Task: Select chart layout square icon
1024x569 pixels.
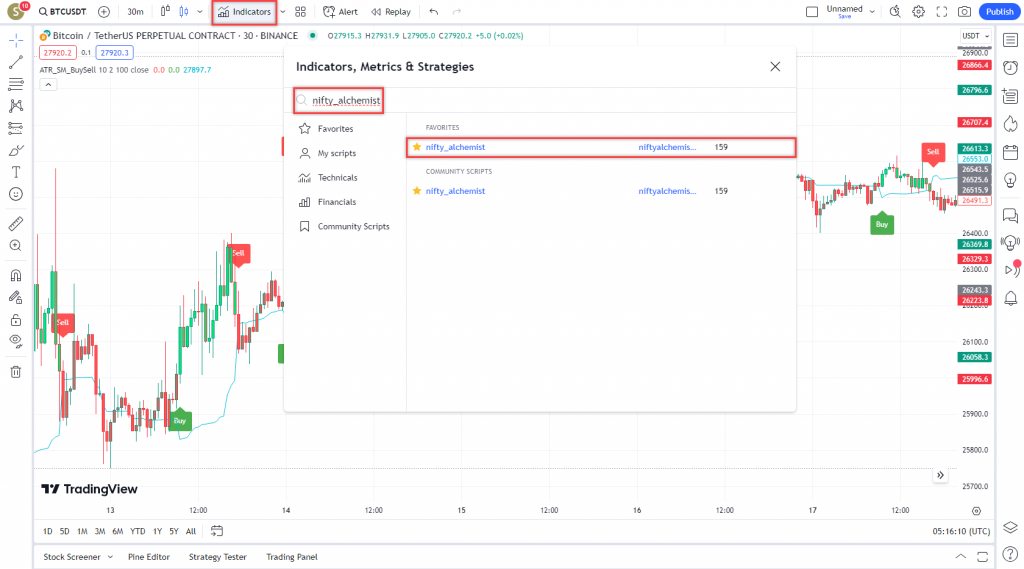Action: (x=812, y=12)
